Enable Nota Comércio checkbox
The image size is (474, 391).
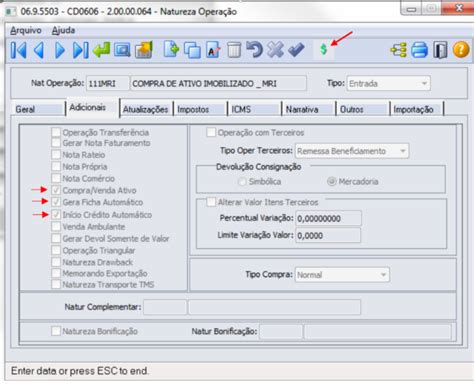point(56,178)
